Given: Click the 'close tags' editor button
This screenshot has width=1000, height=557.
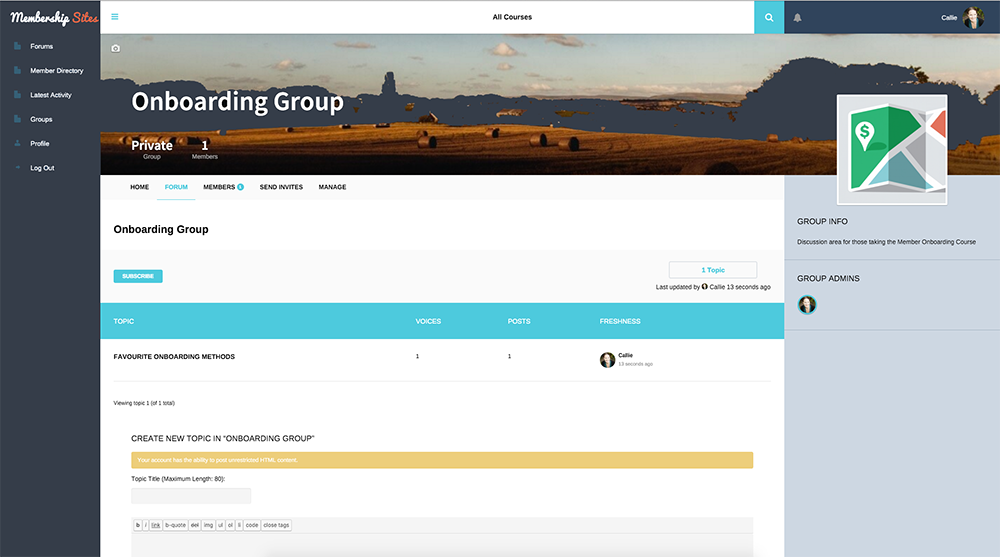Looking at the screenshot, I should click(276, 525).
